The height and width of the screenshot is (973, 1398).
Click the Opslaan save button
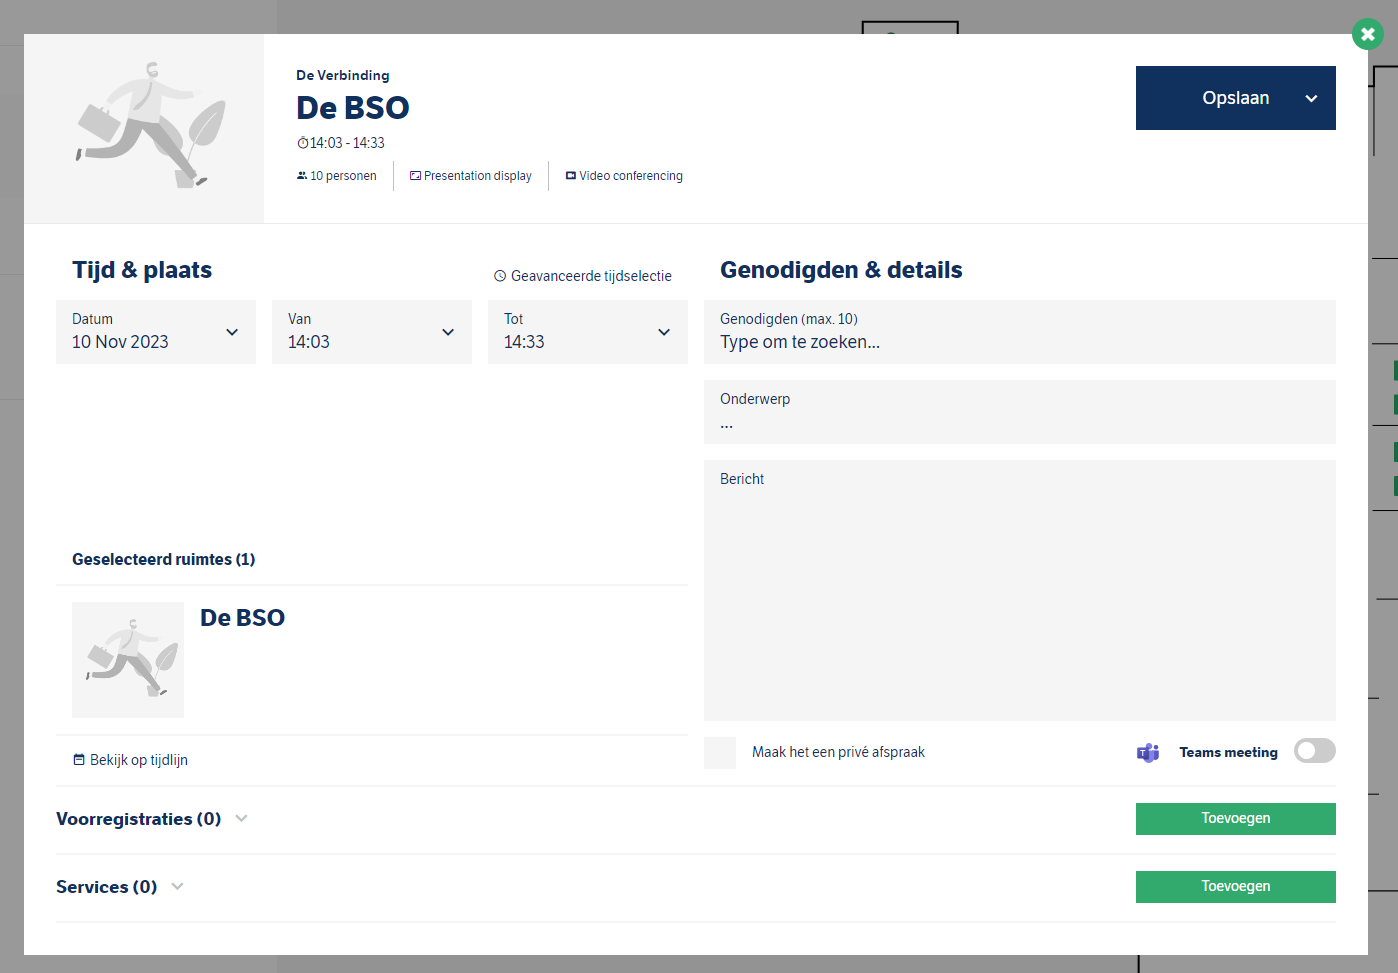click(1235, 98)
